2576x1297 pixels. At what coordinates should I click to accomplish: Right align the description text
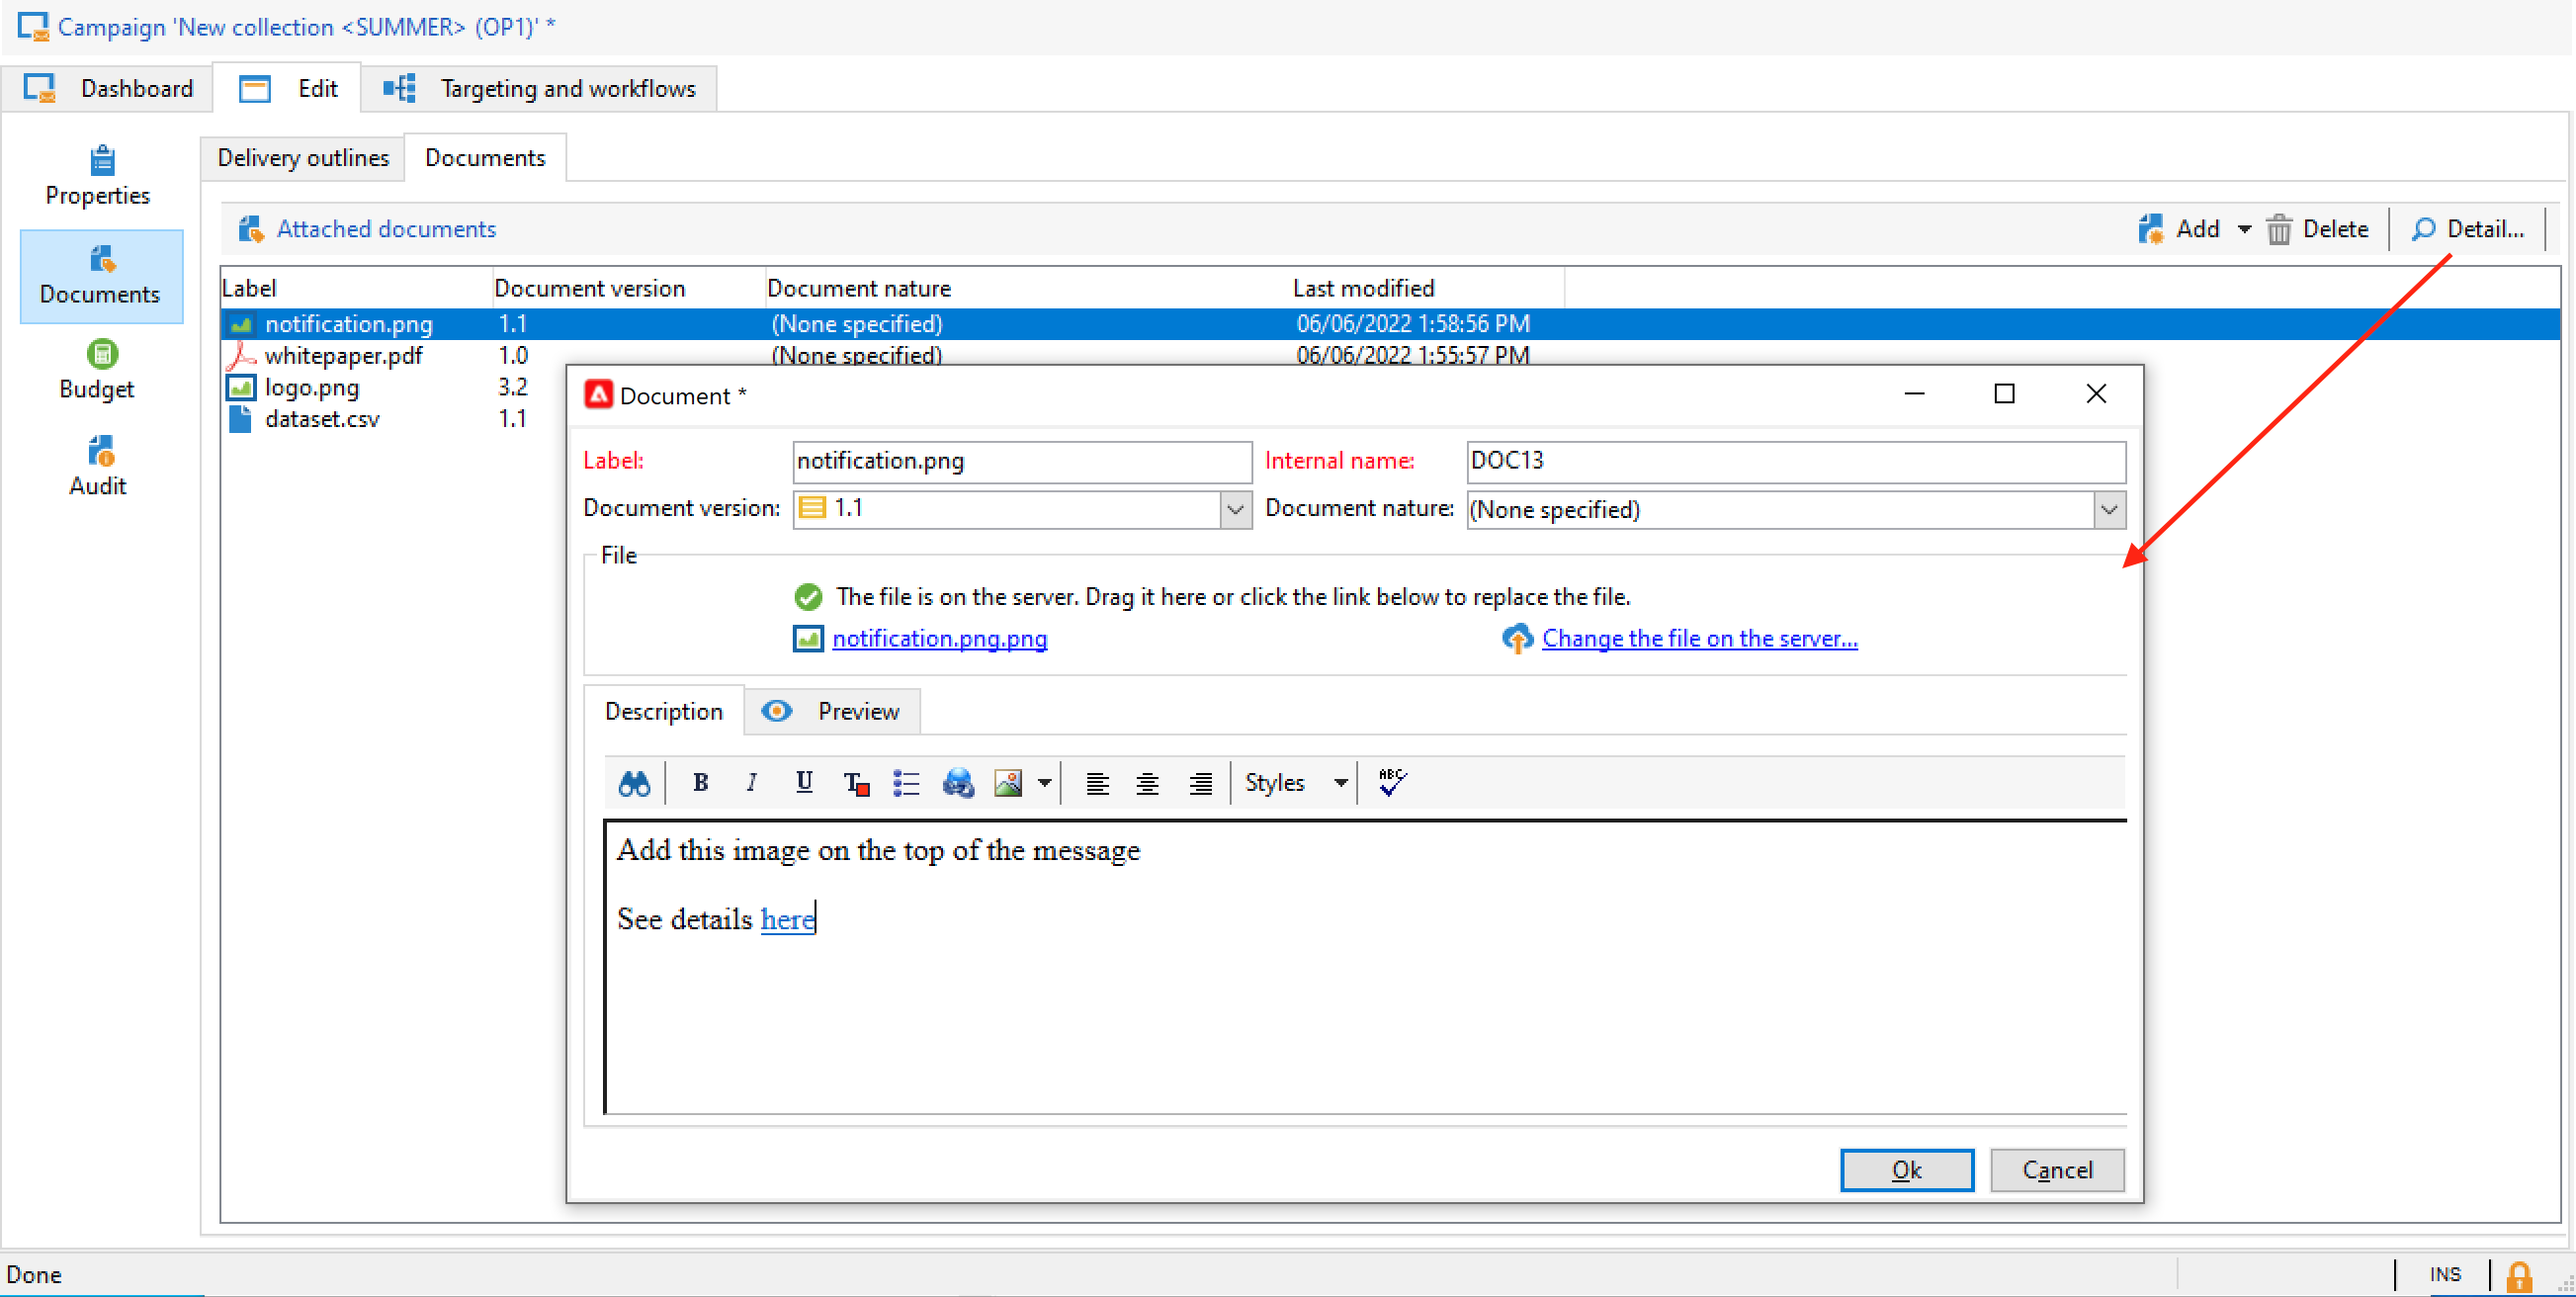(x=1200, y=783)
